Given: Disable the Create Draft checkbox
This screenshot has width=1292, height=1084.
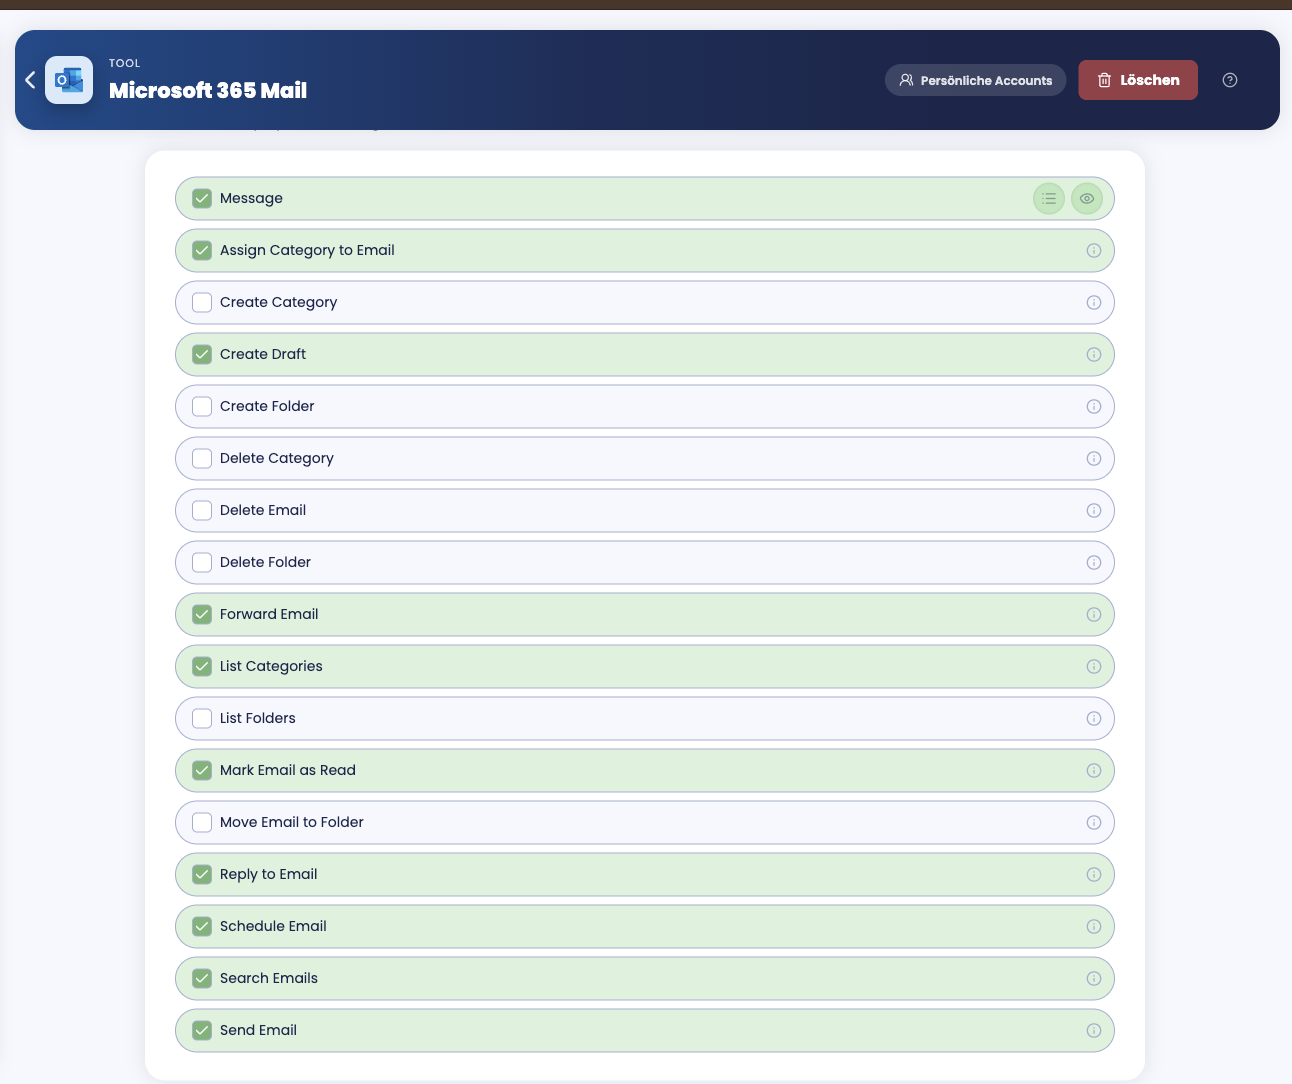Looking at the screenshot, I should pos(202,354).
